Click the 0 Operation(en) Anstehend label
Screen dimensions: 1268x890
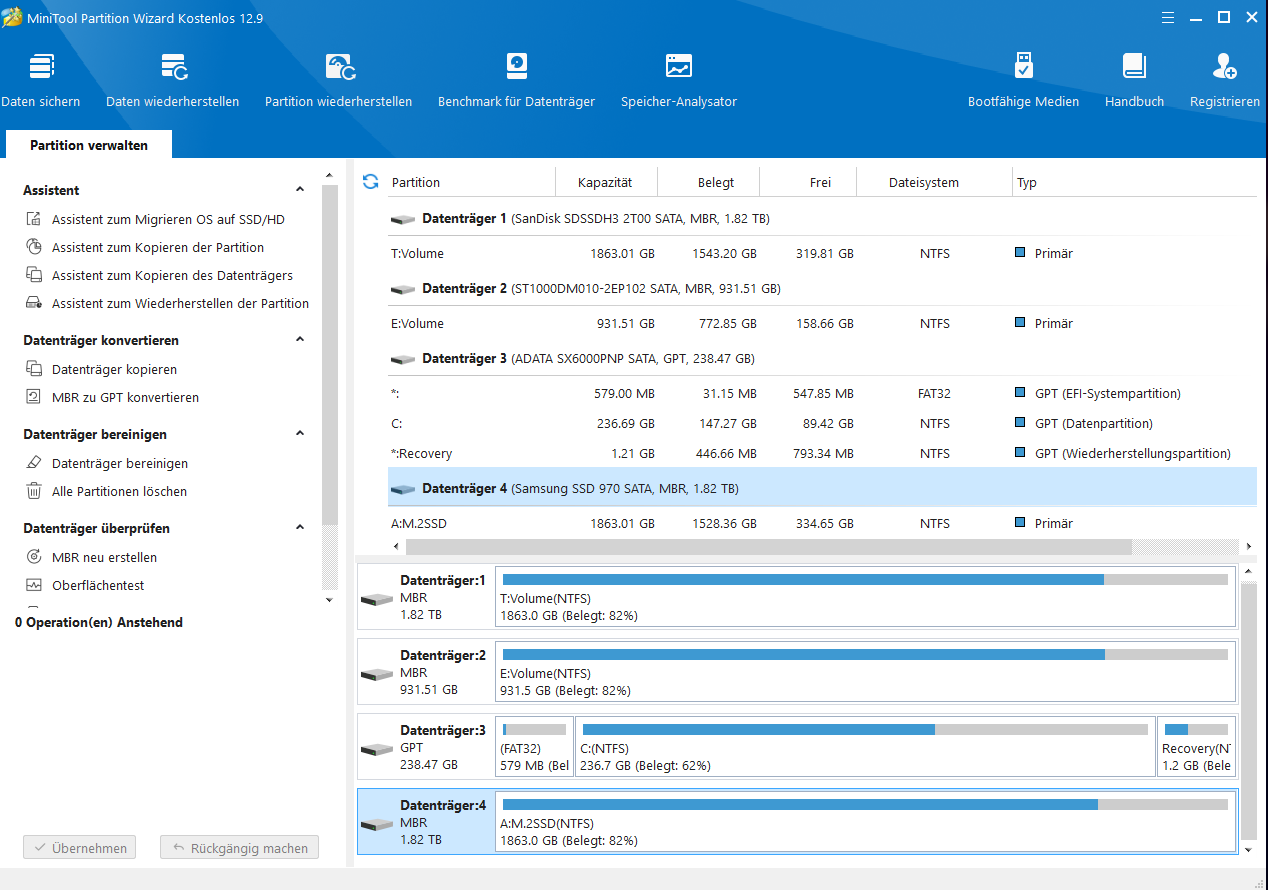point(99,622)
